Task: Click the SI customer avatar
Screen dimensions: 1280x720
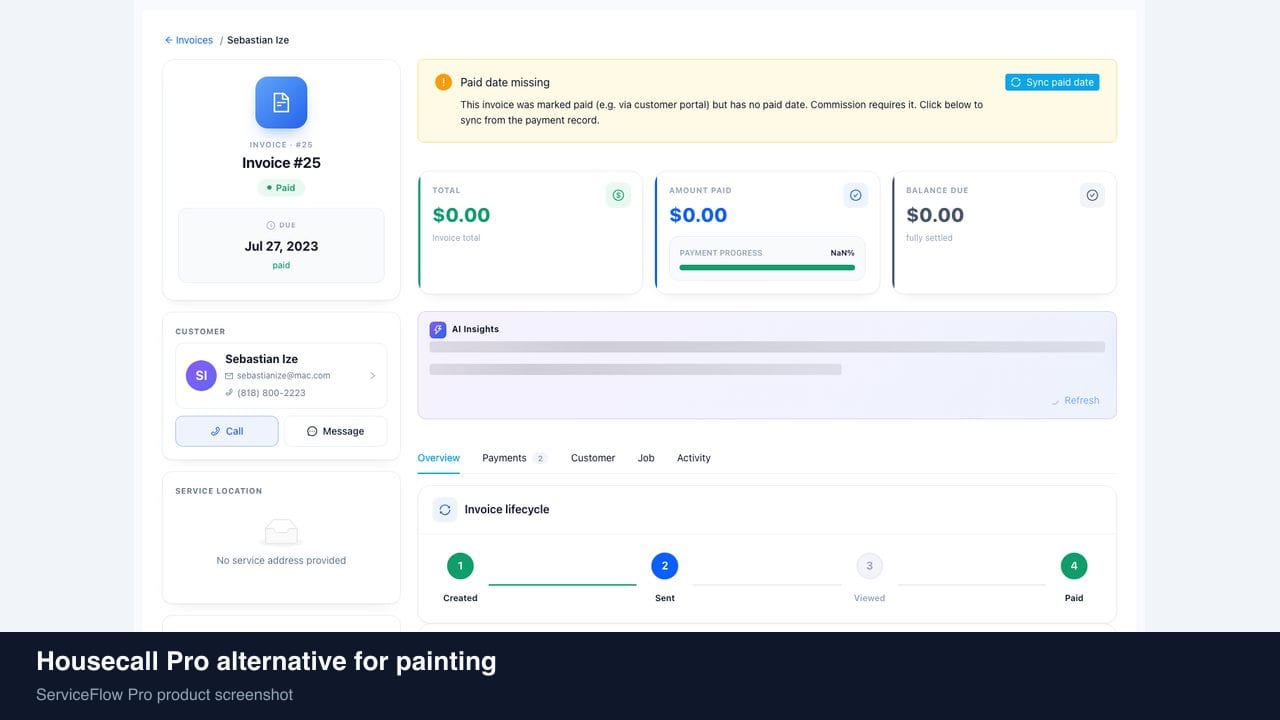Action: [201, 375]
